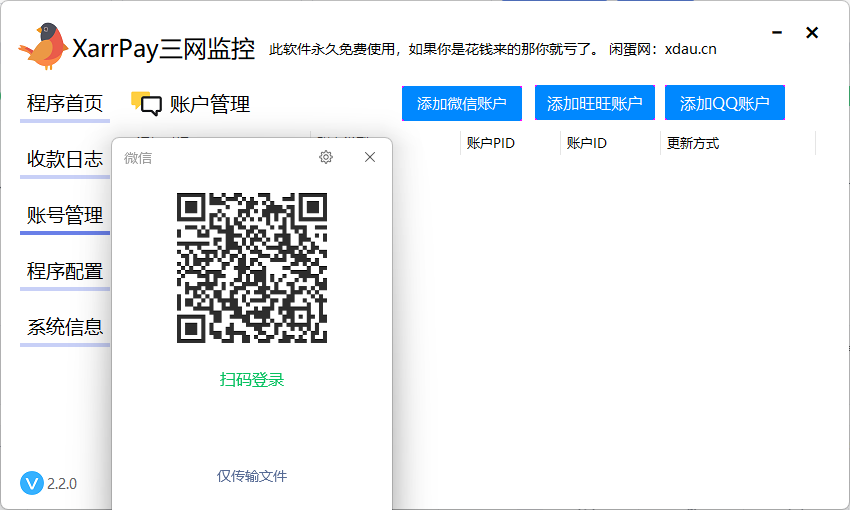The image size is (850, 510).
Task: Click the XarrPay bird logo
Action: tap(43, 46)
